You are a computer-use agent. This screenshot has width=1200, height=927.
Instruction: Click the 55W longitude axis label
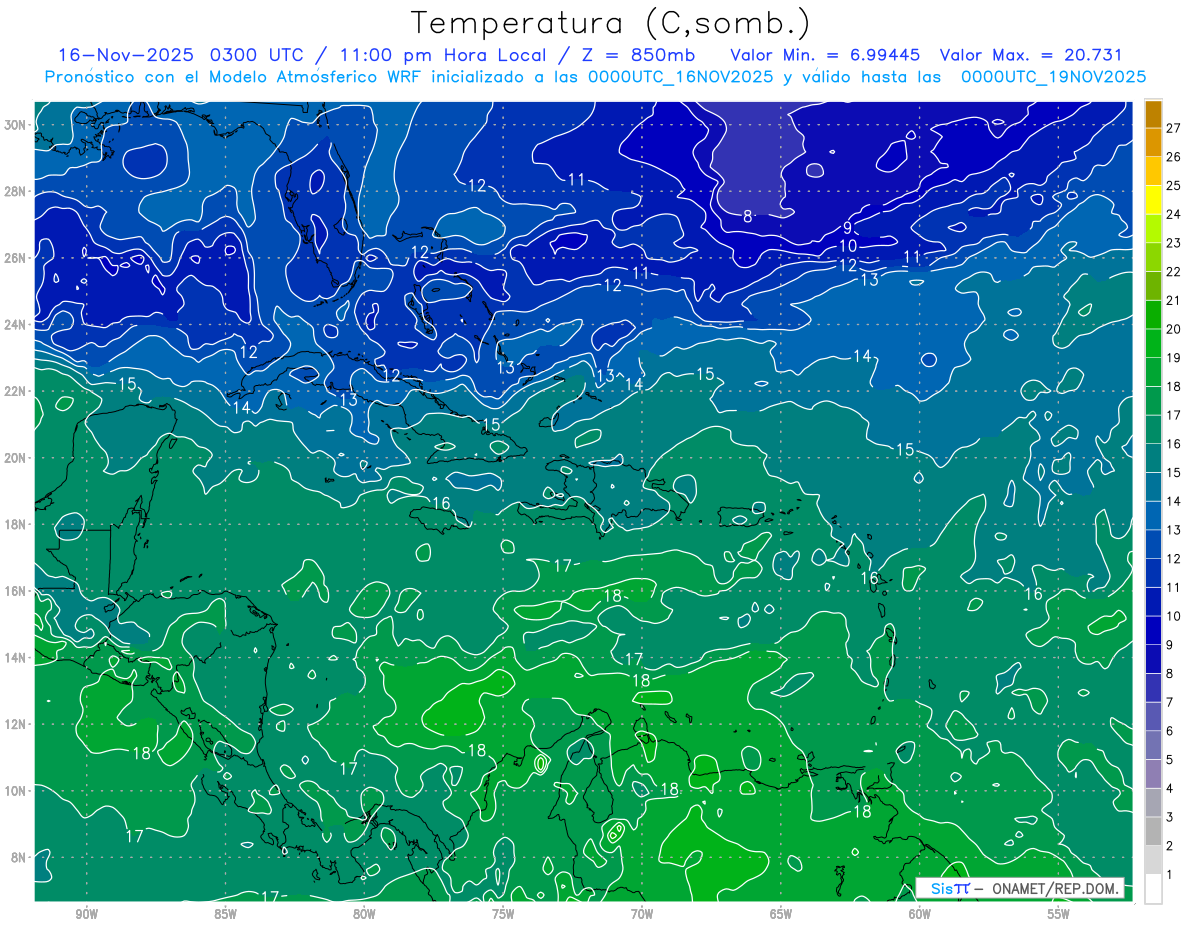click(x=1059, y=913)
